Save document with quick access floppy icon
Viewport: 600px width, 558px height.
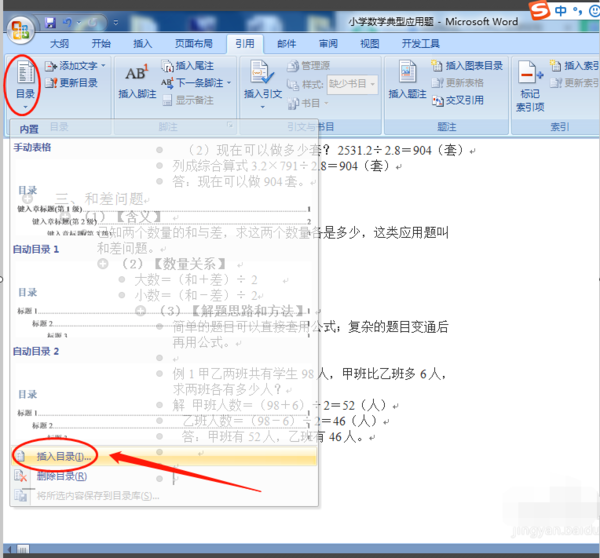click(x=50, y=23)
